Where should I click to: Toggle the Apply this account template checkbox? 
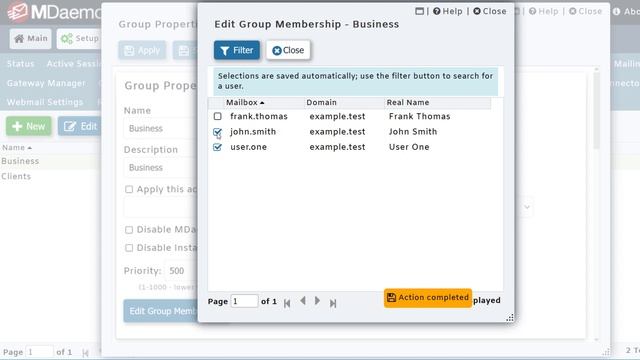(x=129, y=189)
